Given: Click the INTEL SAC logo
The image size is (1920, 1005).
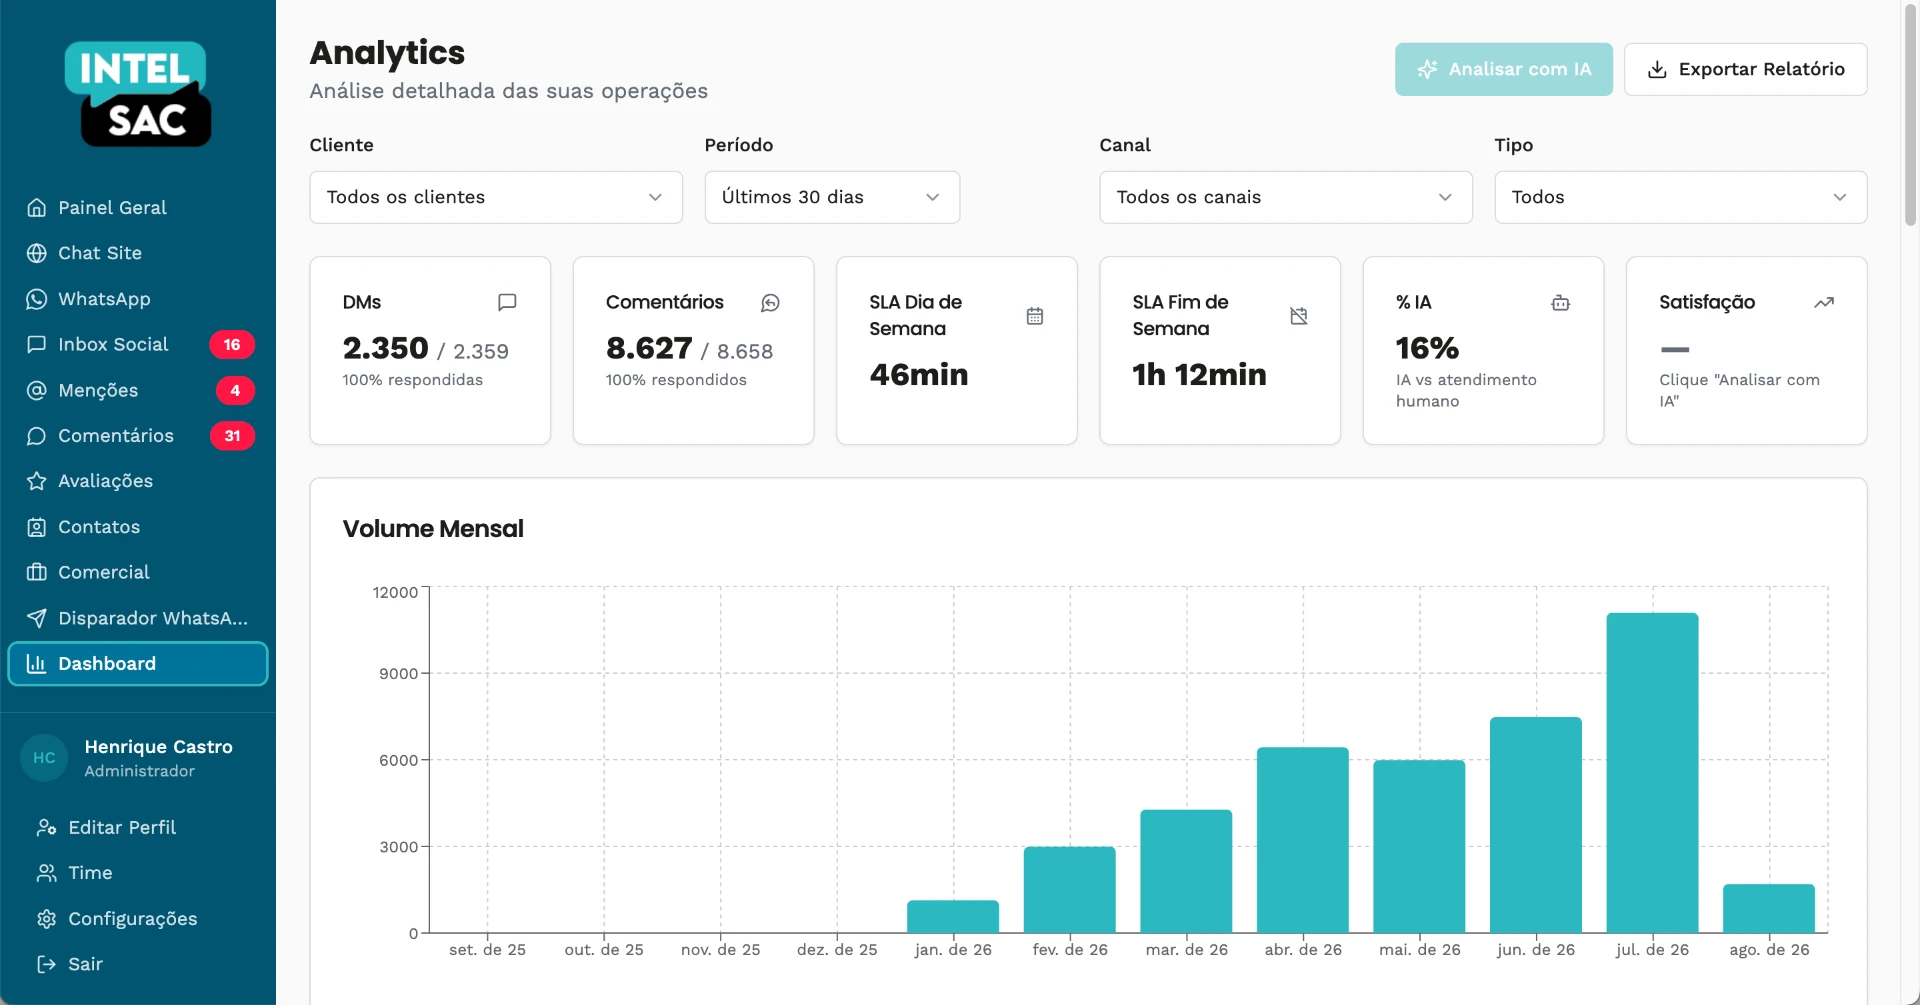Looking at the screenshot, I should coord(138,94).
